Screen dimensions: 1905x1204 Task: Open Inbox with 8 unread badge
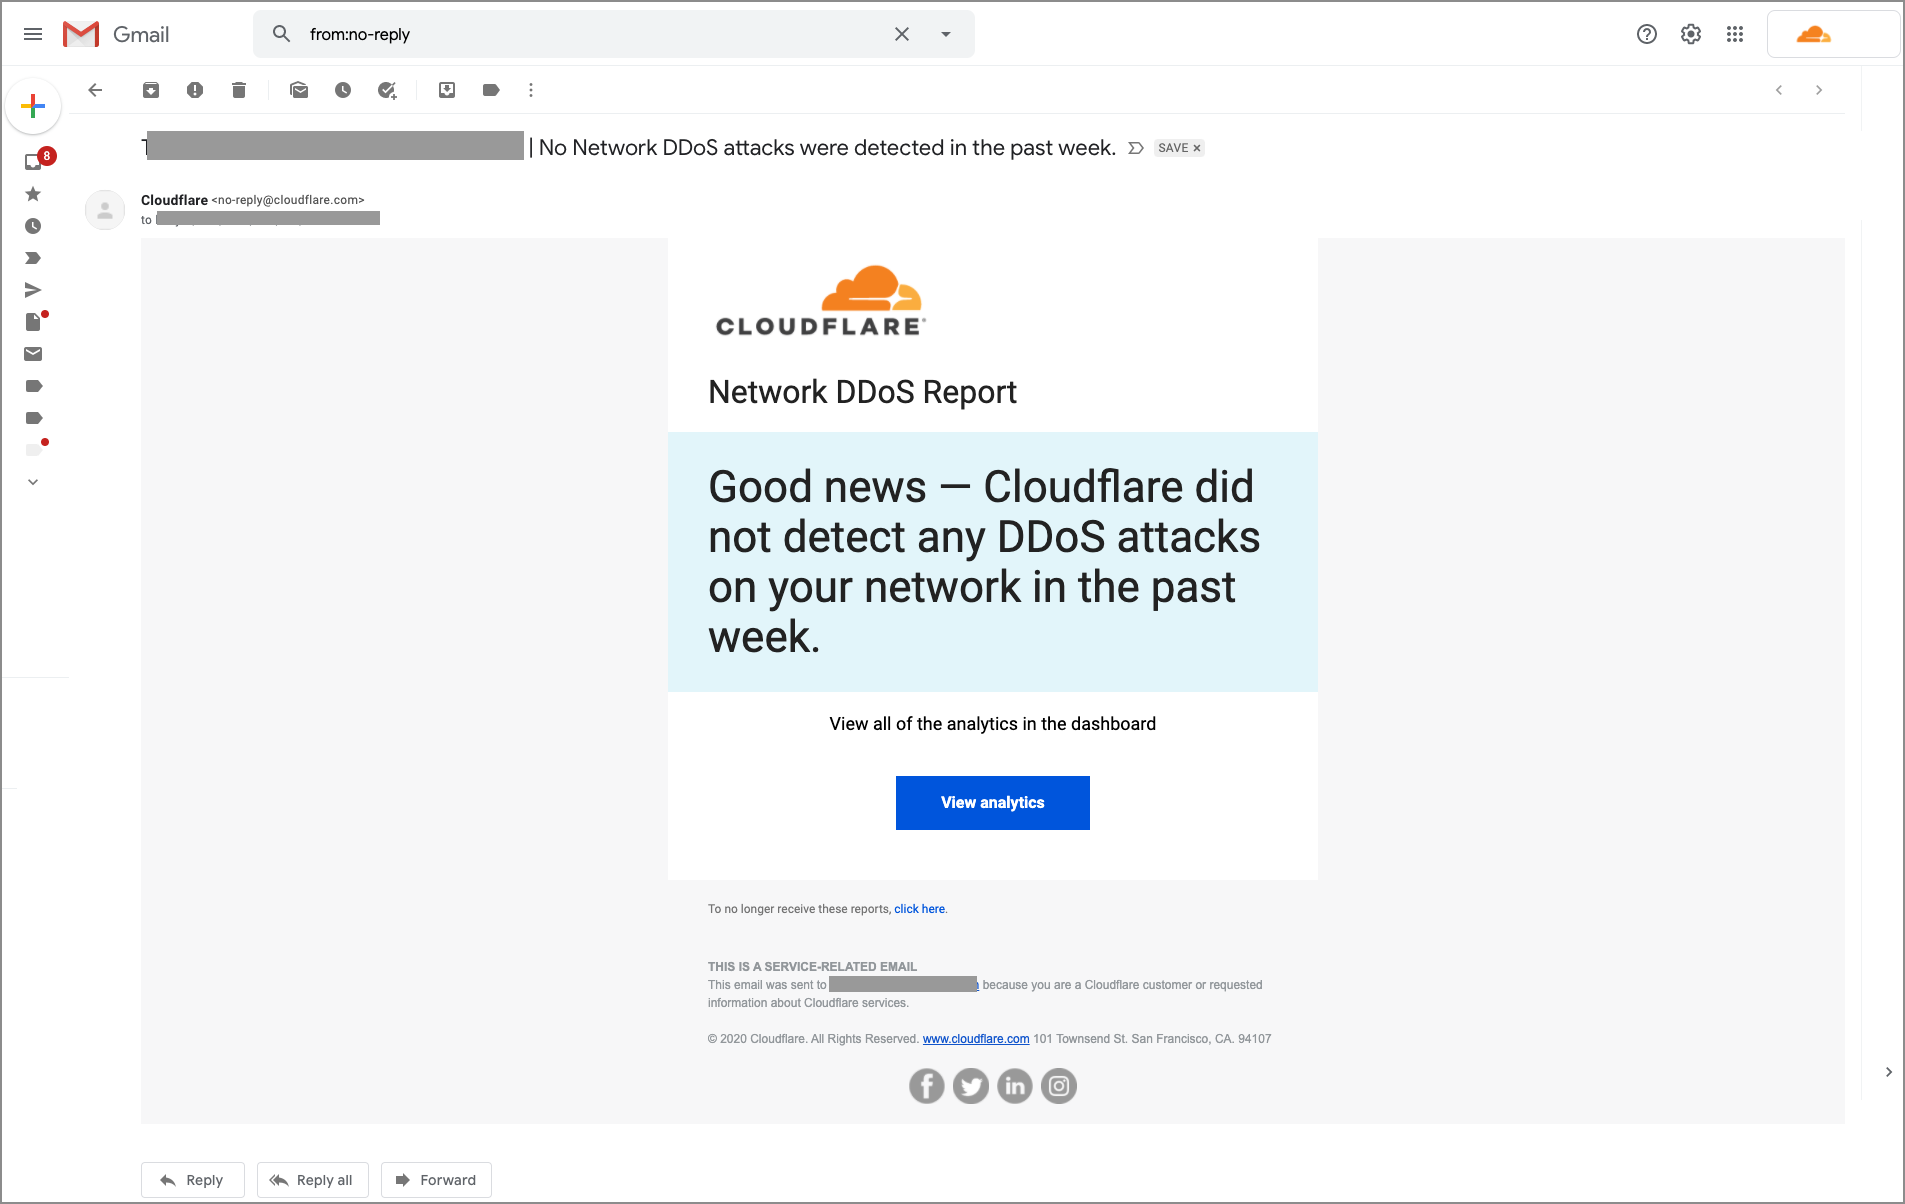click(33, 162)
